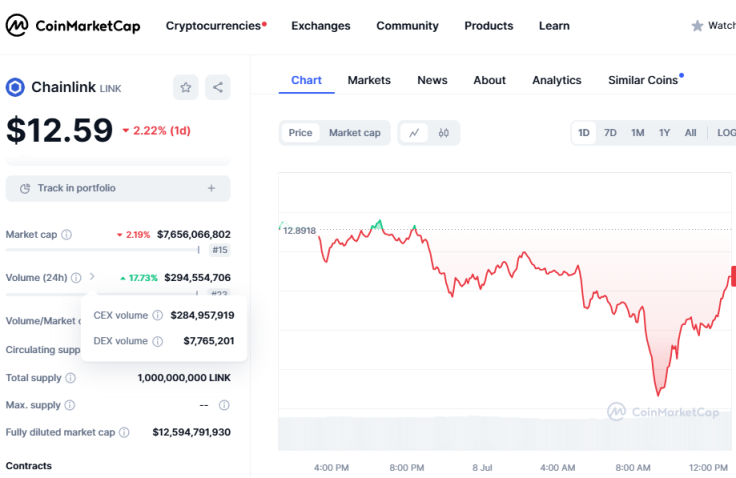This screenshot has height=478, width=736.
Task: Select the 1M time range
Action: coord(637,133)
